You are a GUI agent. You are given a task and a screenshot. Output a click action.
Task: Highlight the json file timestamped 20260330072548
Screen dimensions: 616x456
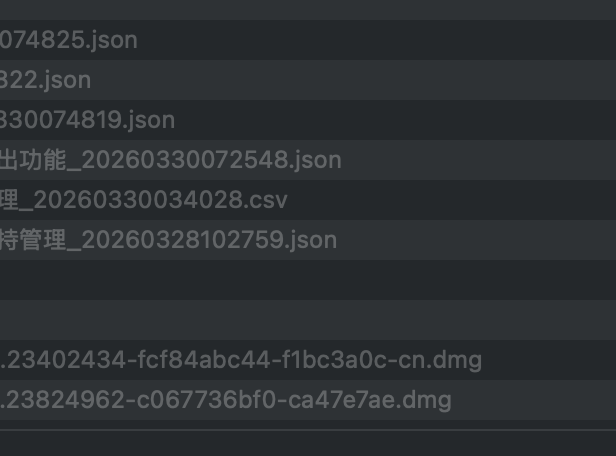pos(170,160)
